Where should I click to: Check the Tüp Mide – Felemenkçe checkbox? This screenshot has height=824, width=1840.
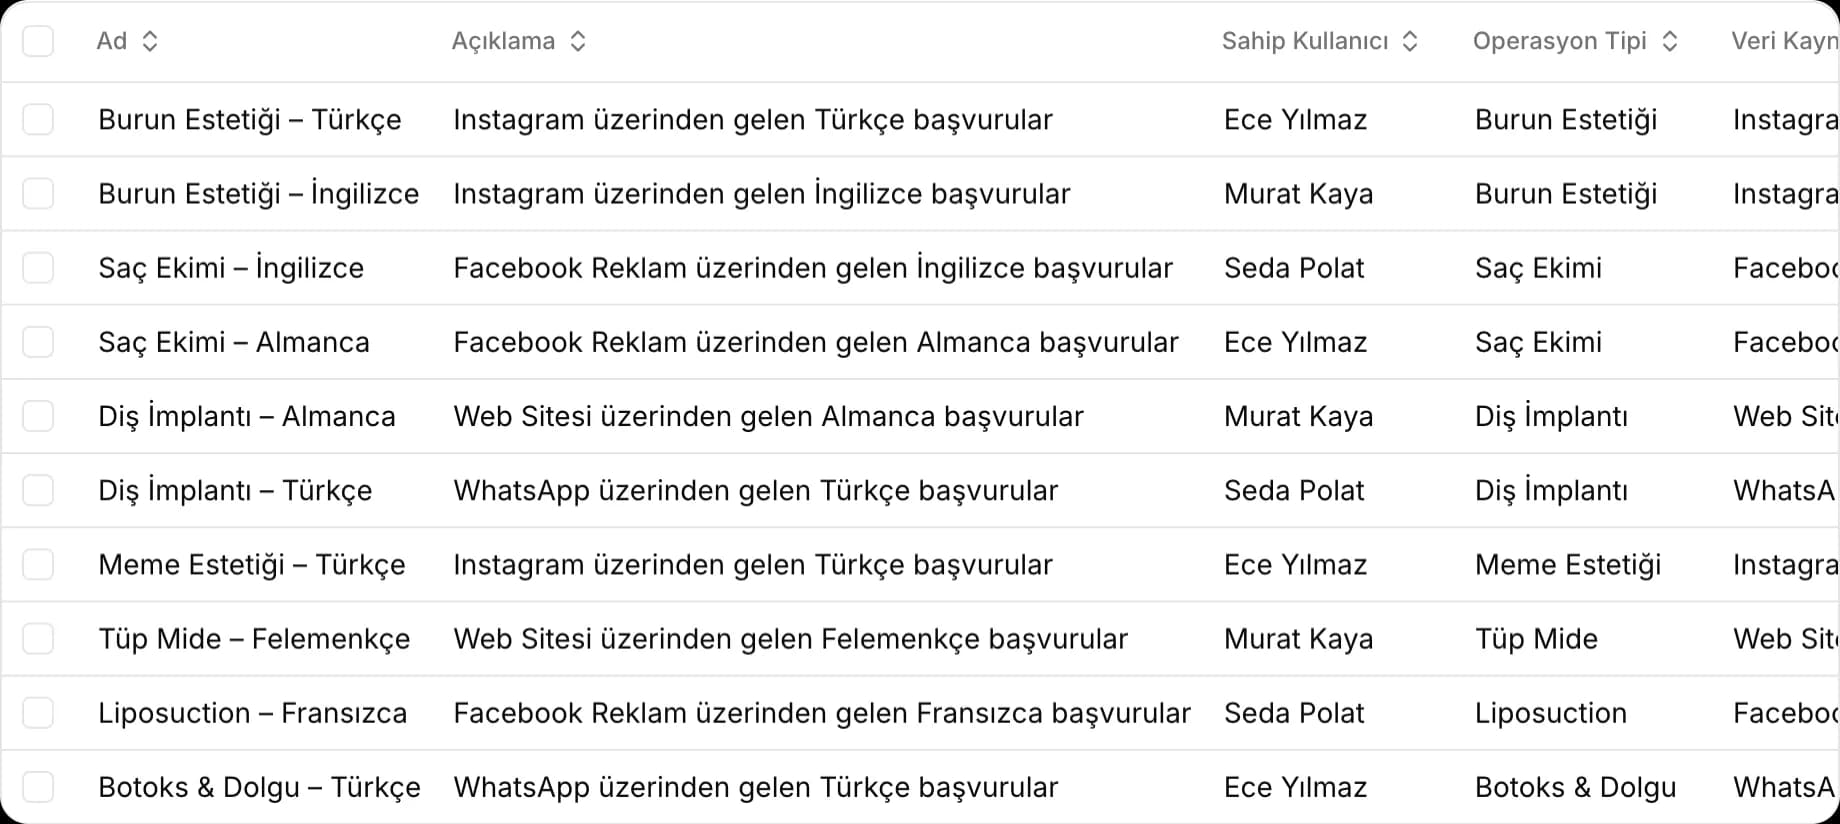pos(38,638)
